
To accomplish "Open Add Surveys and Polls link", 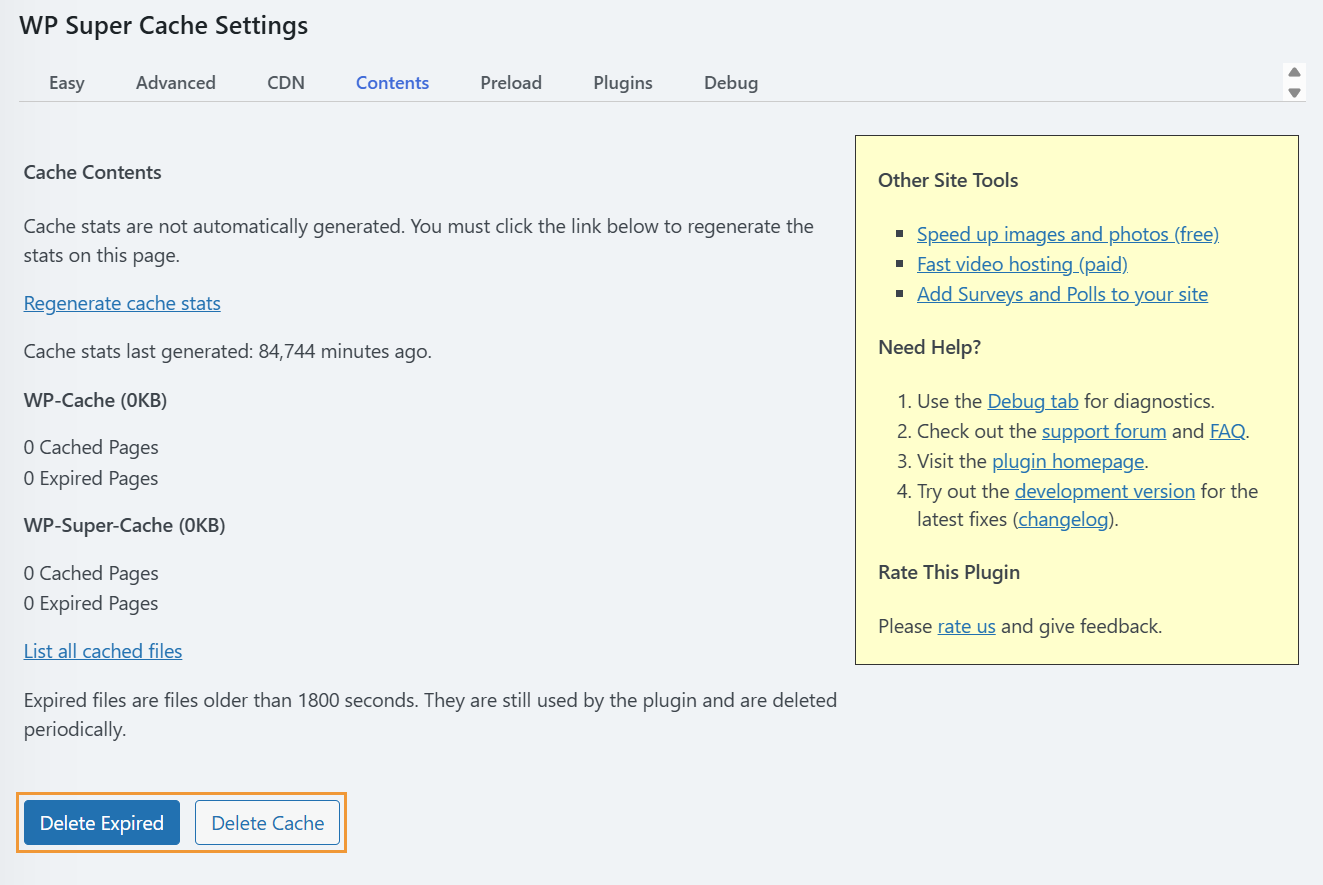I will [1062, 294].
